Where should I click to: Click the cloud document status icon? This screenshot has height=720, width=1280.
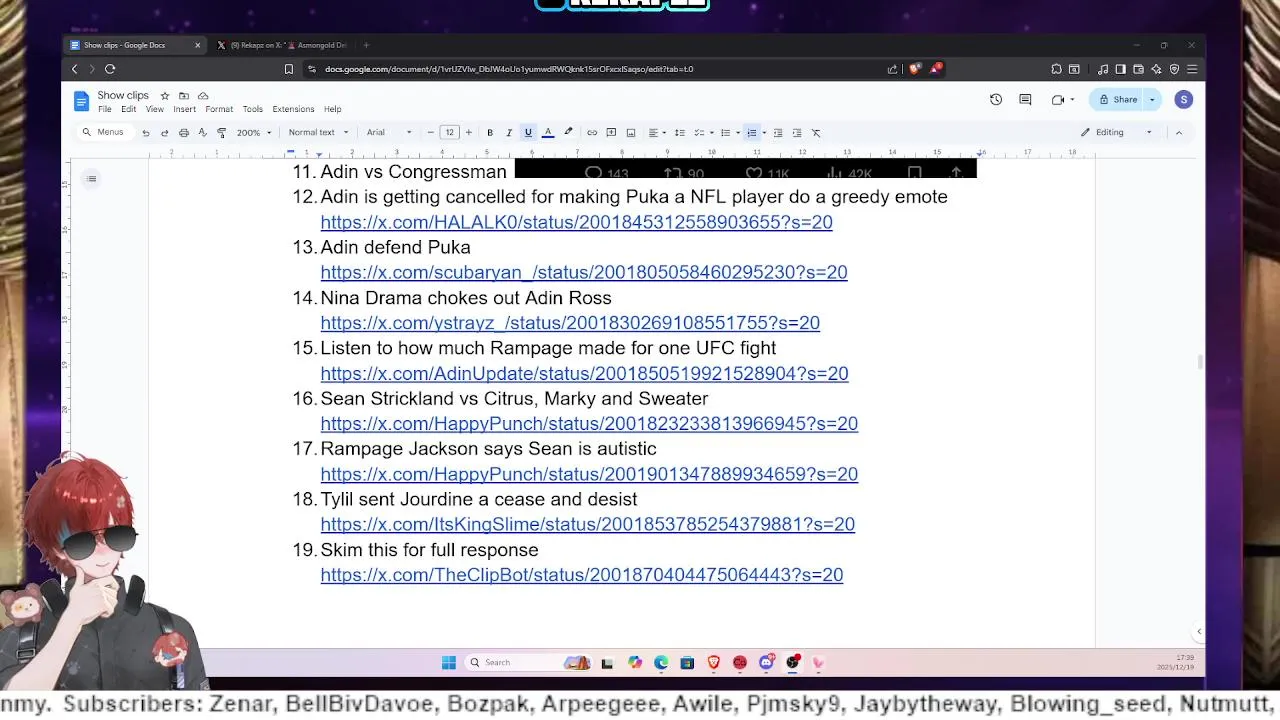coord(203,96)
